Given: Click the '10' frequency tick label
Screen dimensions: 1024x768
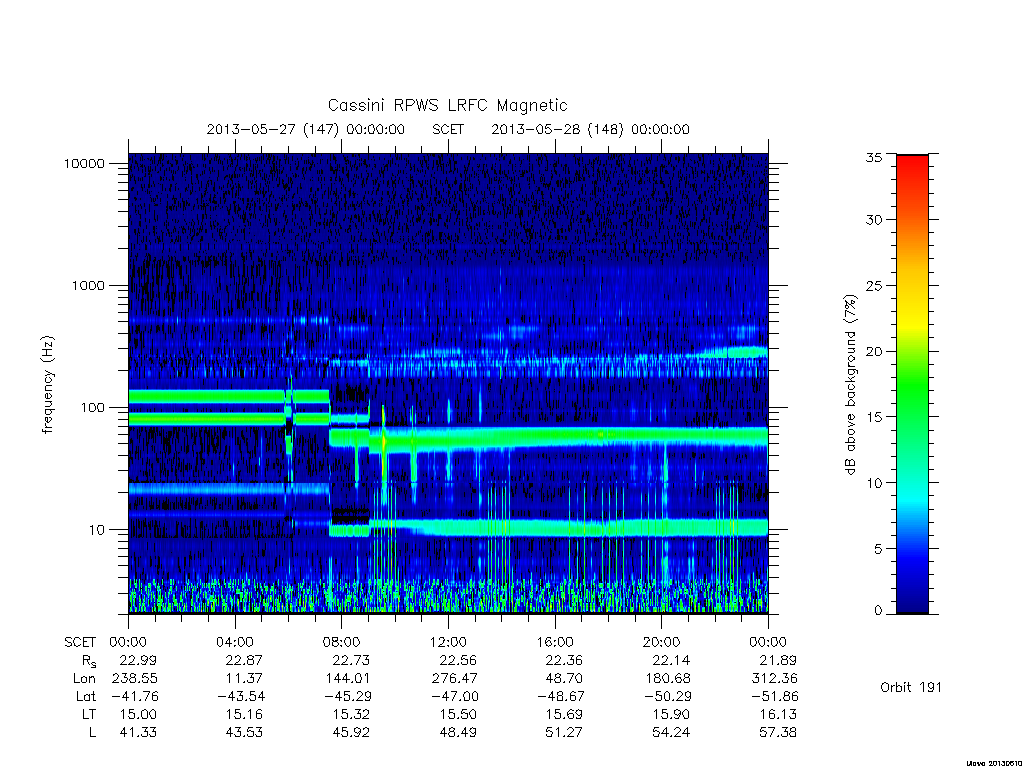Looking at the screenshot, I should 97,530.
